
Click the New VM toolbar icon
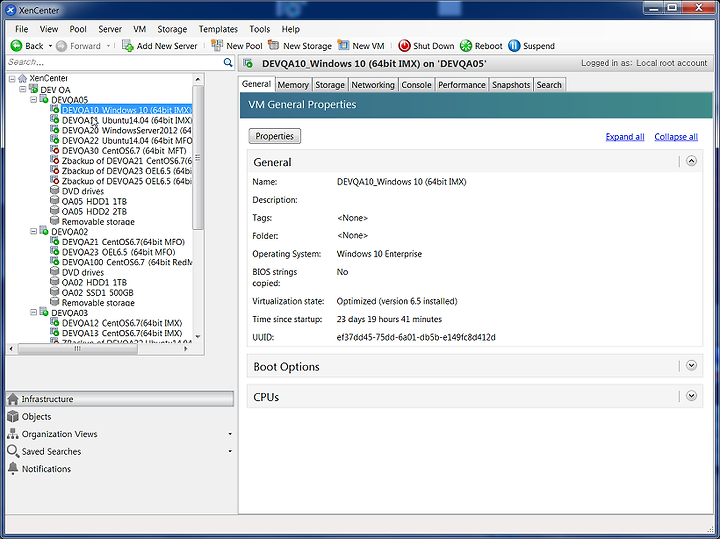pyautogui.click(x=343, y=45)
